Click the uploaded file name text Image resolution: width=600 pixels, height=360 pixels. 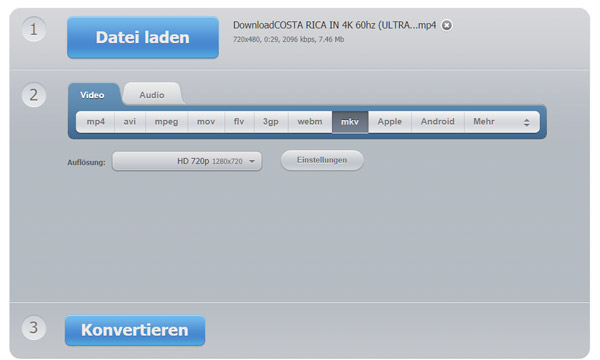pyautogui.click(x=334, y=25)
